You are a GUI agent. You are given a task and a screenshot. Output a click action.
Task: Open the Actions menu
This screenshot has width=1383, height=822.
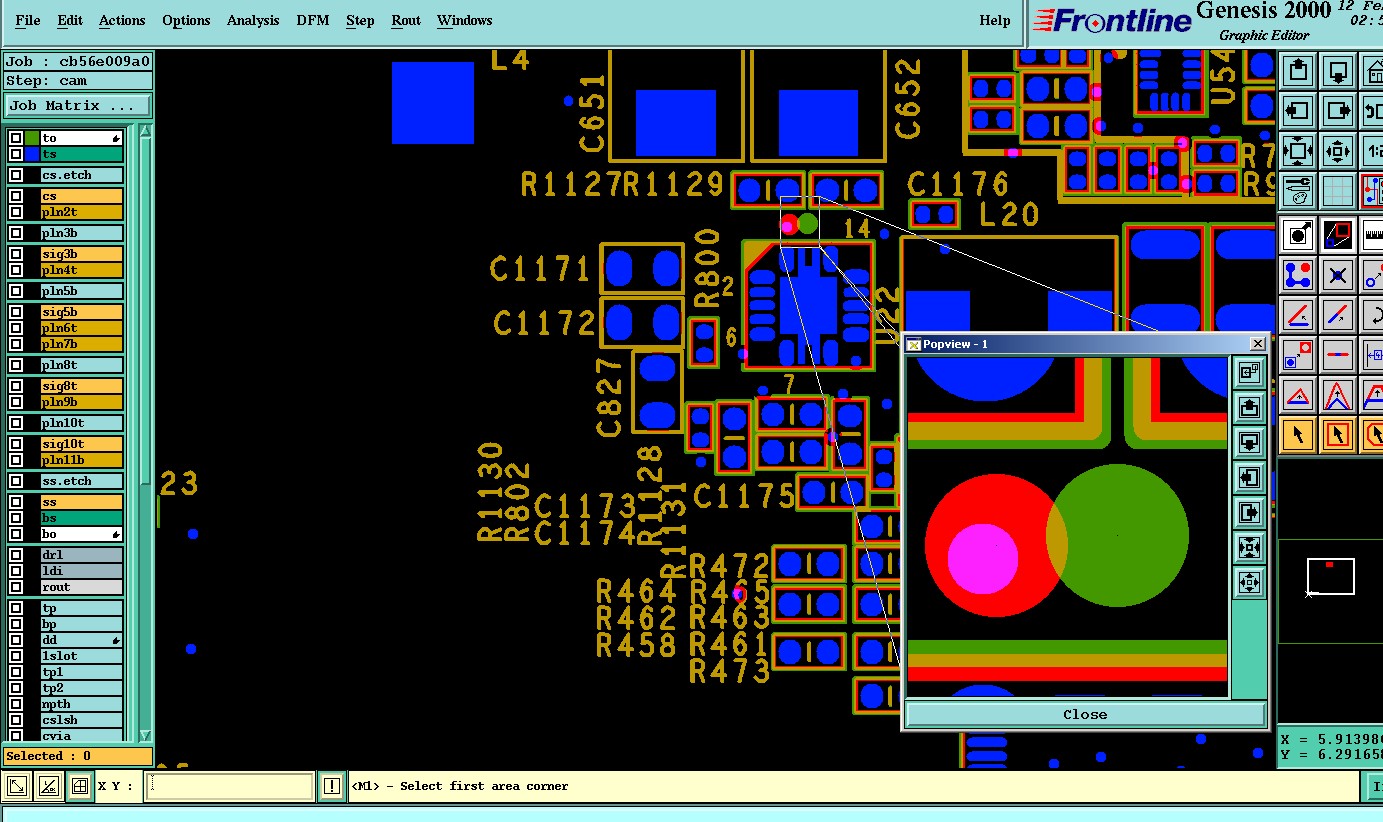[x=122, y=20]
